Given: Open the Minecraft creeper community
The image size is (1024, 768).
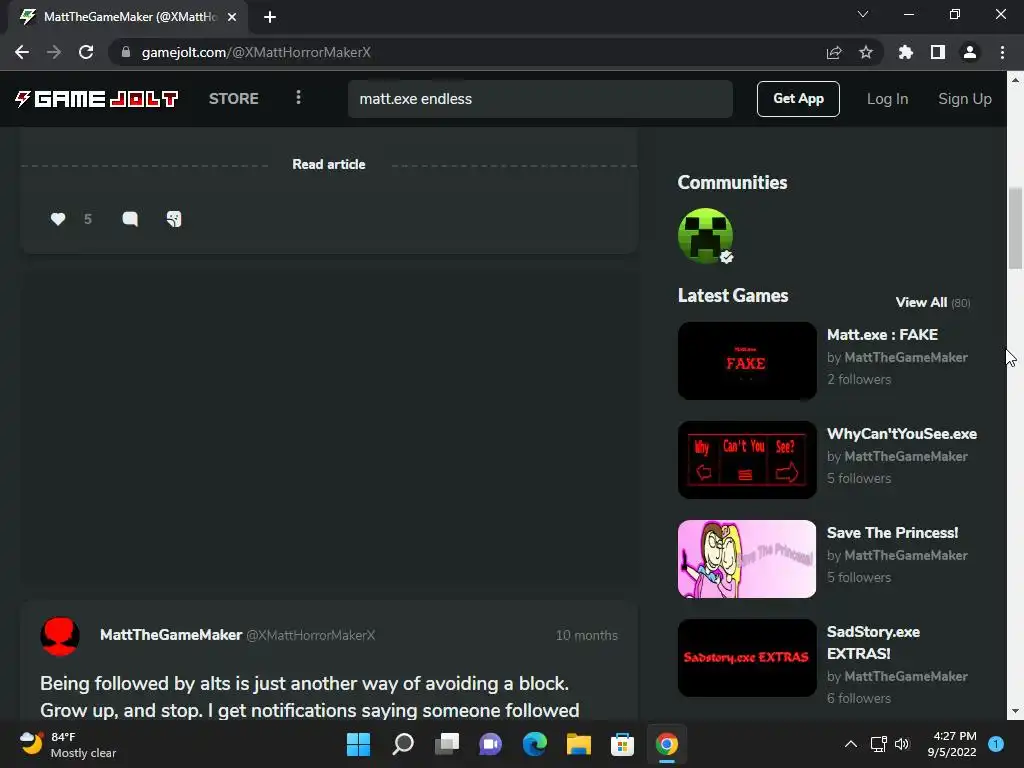Looking at the screenshot, I should [705, 236].
